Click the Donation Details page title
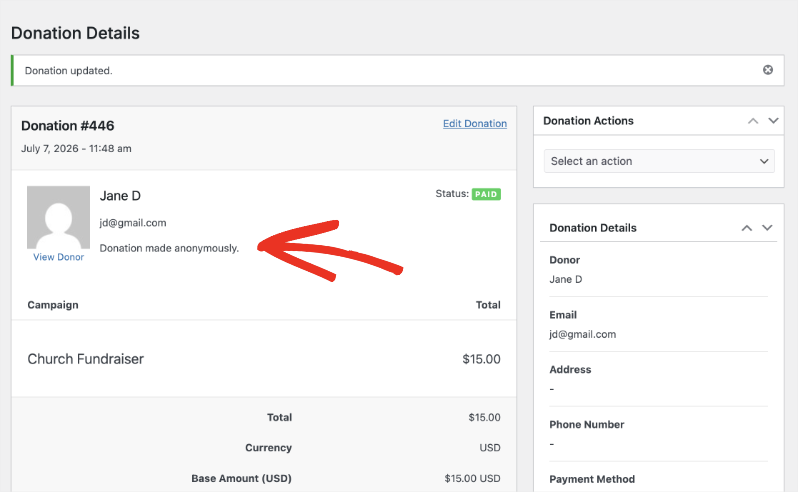Screen dimensions: 798x492 click(x=75, y=33)
